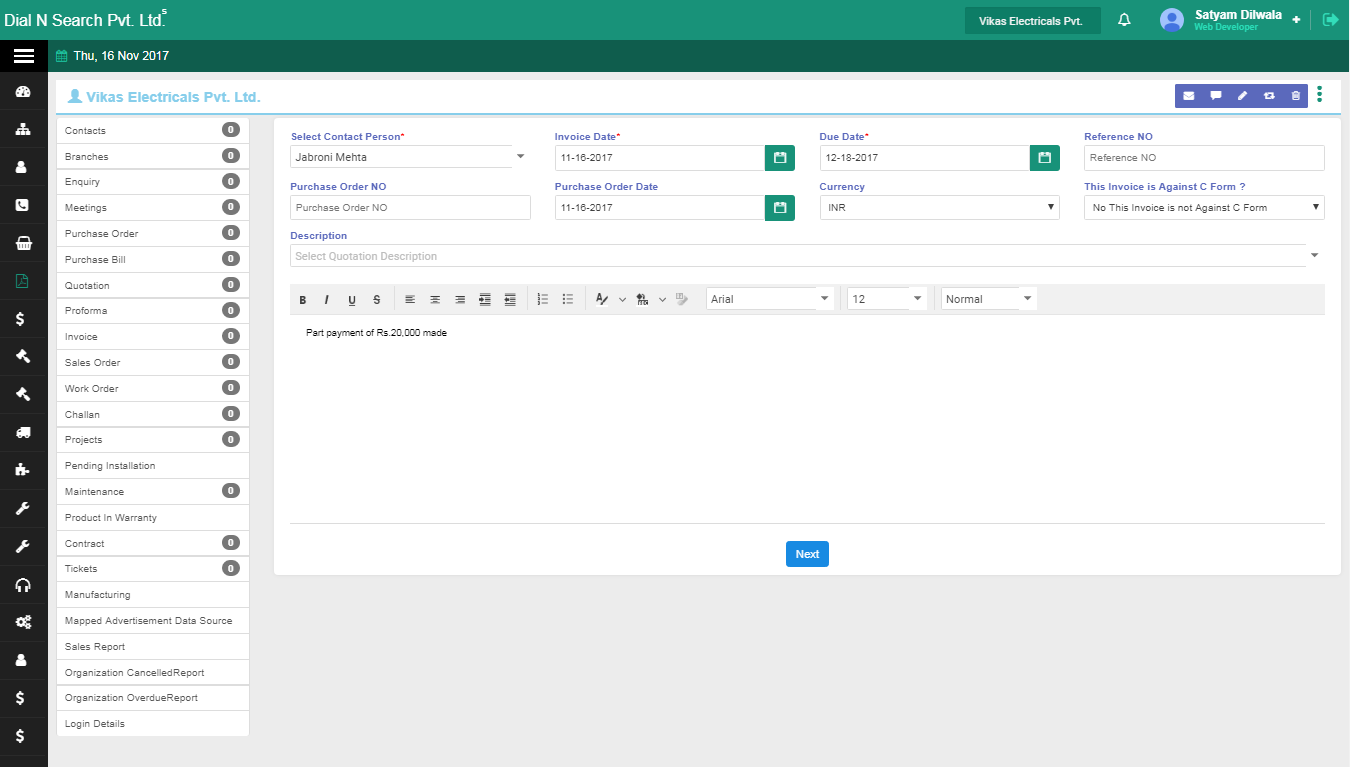Click the headphones support icon in the sidebar
The height and width of the screenshot is (767, 1350).
tap(23, 585)
